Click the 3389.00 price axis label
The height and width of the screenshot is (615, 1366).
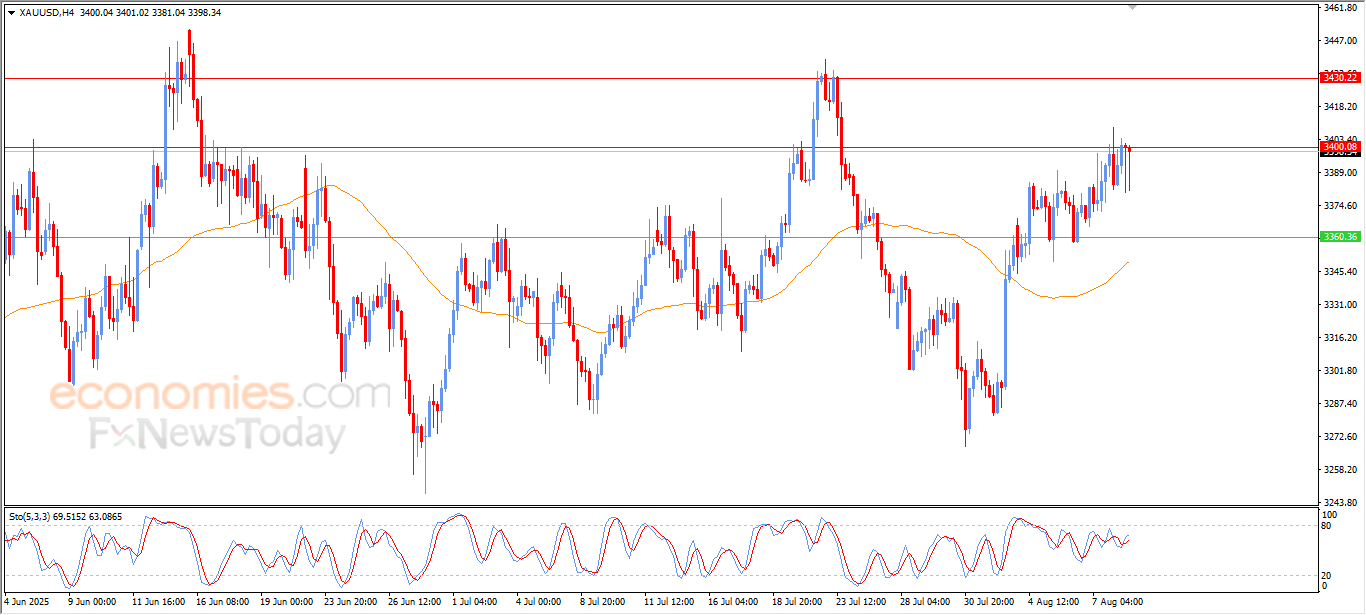click(1339, 173)
